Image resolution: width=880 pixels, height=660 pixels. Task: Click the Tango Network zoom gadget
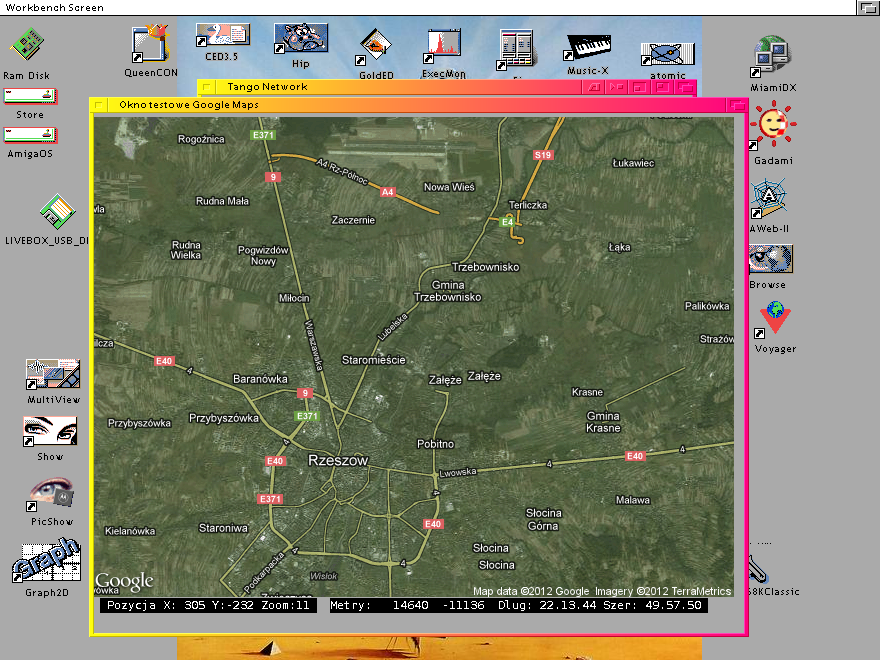(662, 87)
